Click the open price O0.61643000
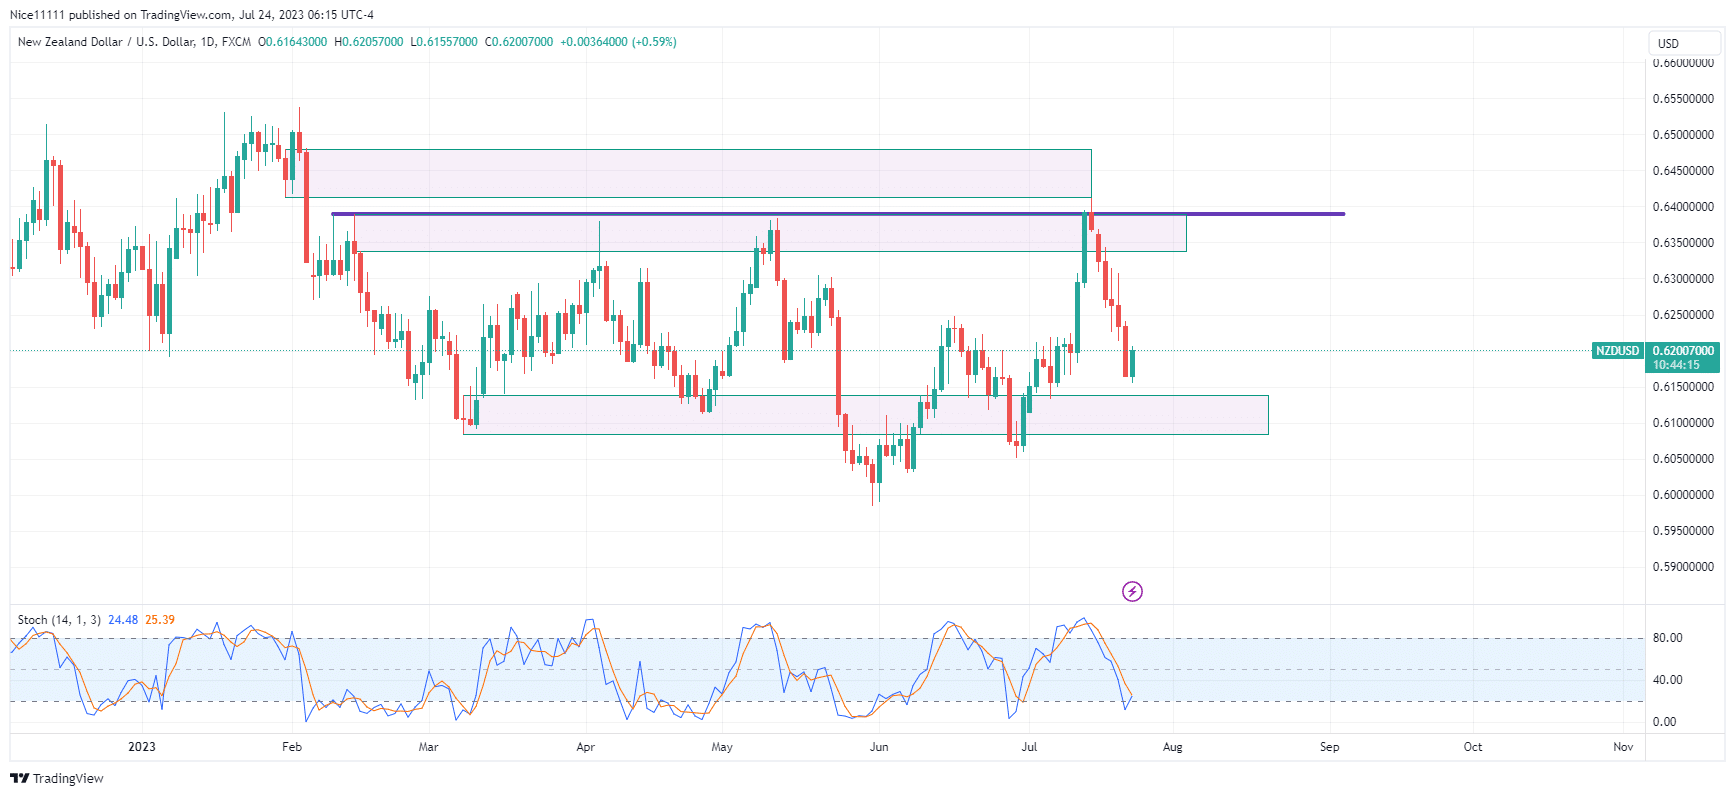The height and width of the screenshot is (796, 1735). pos(292,42)
